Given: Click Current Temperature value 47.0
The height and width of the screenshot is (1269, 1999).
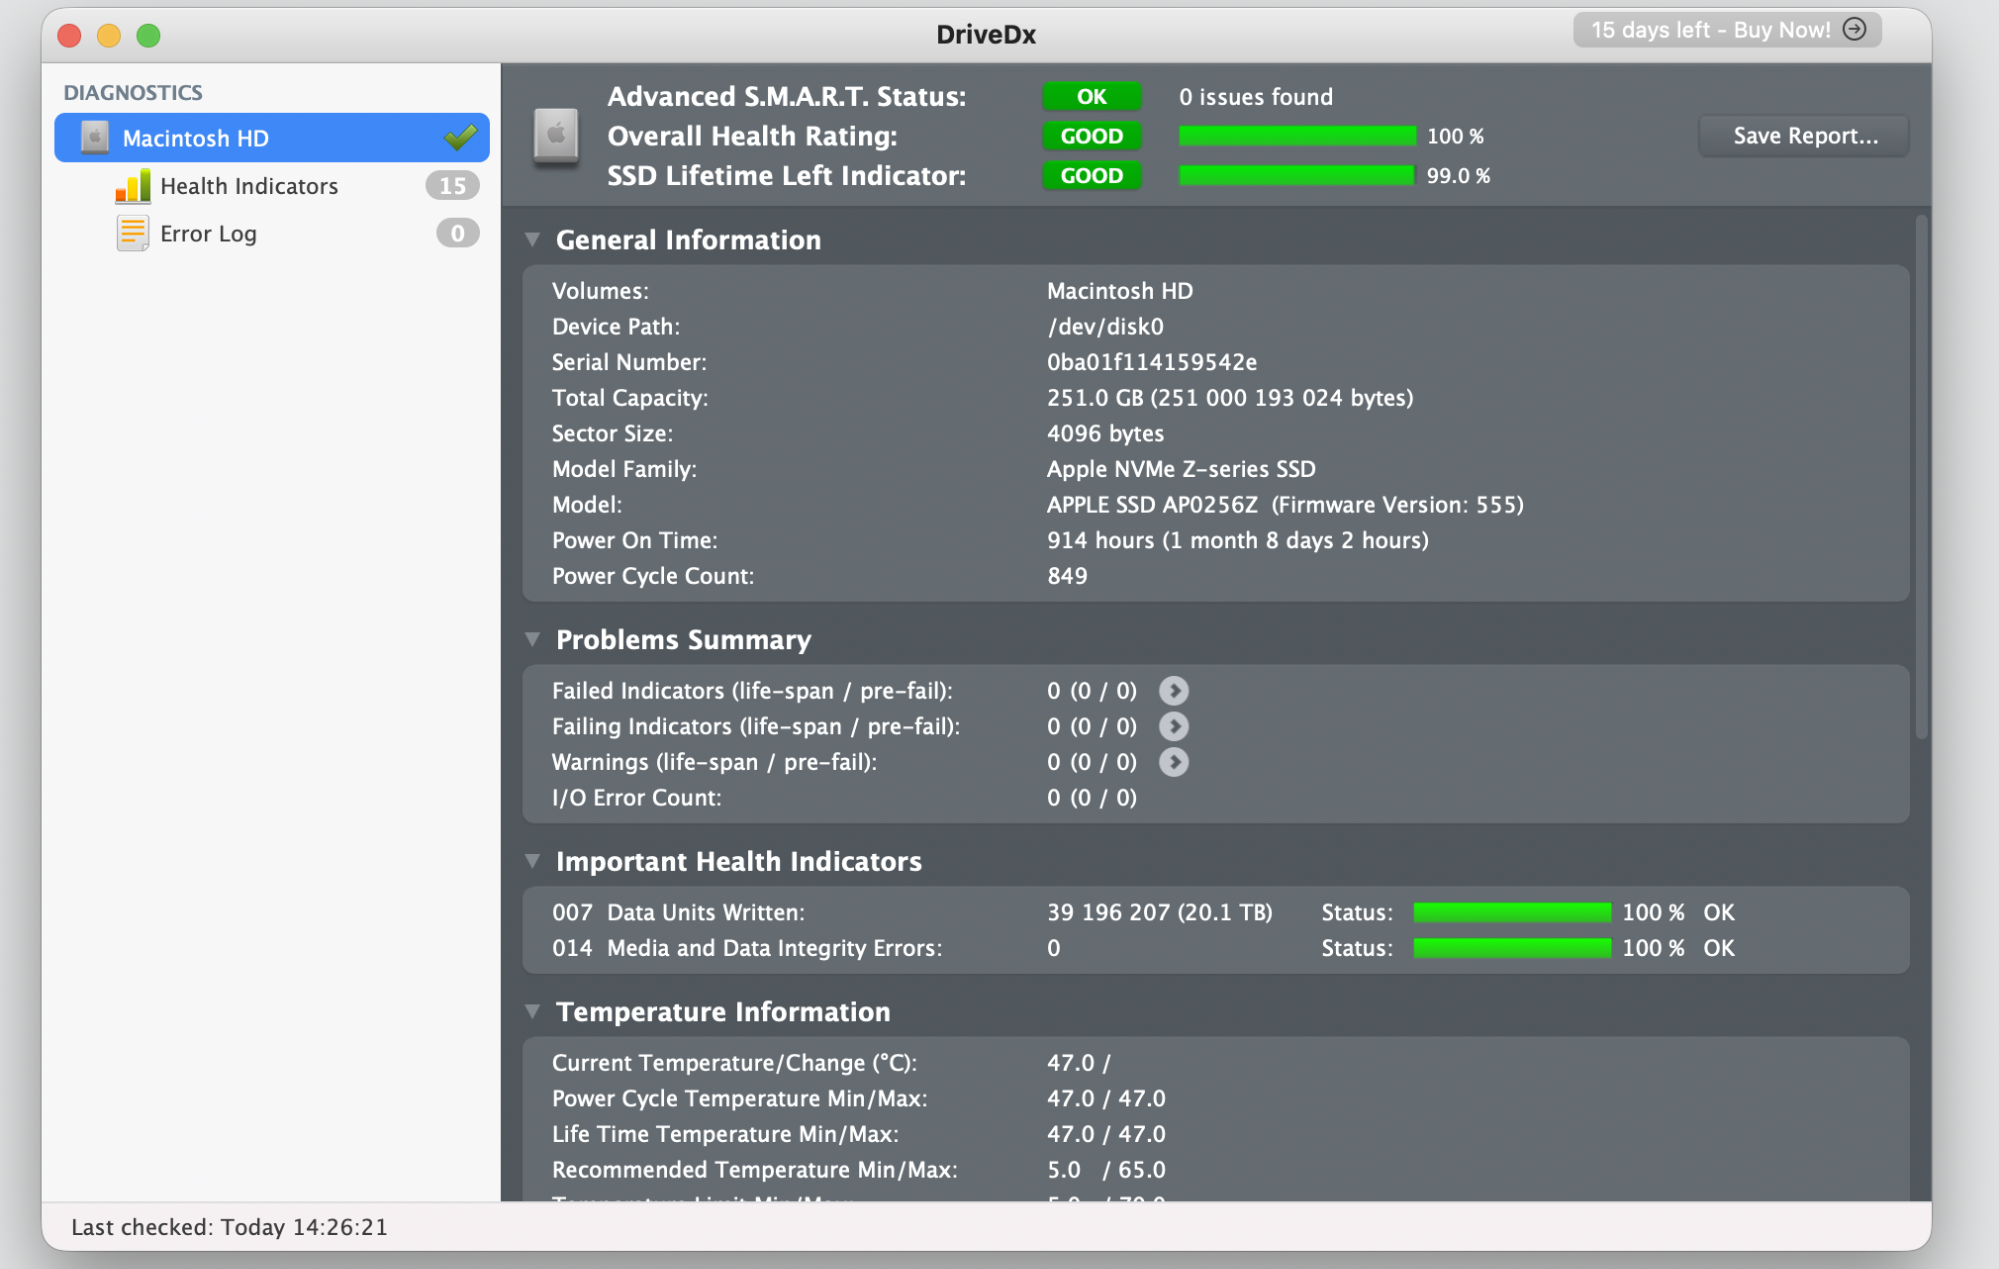Looking at the screenshot, I should 1078,1063.
